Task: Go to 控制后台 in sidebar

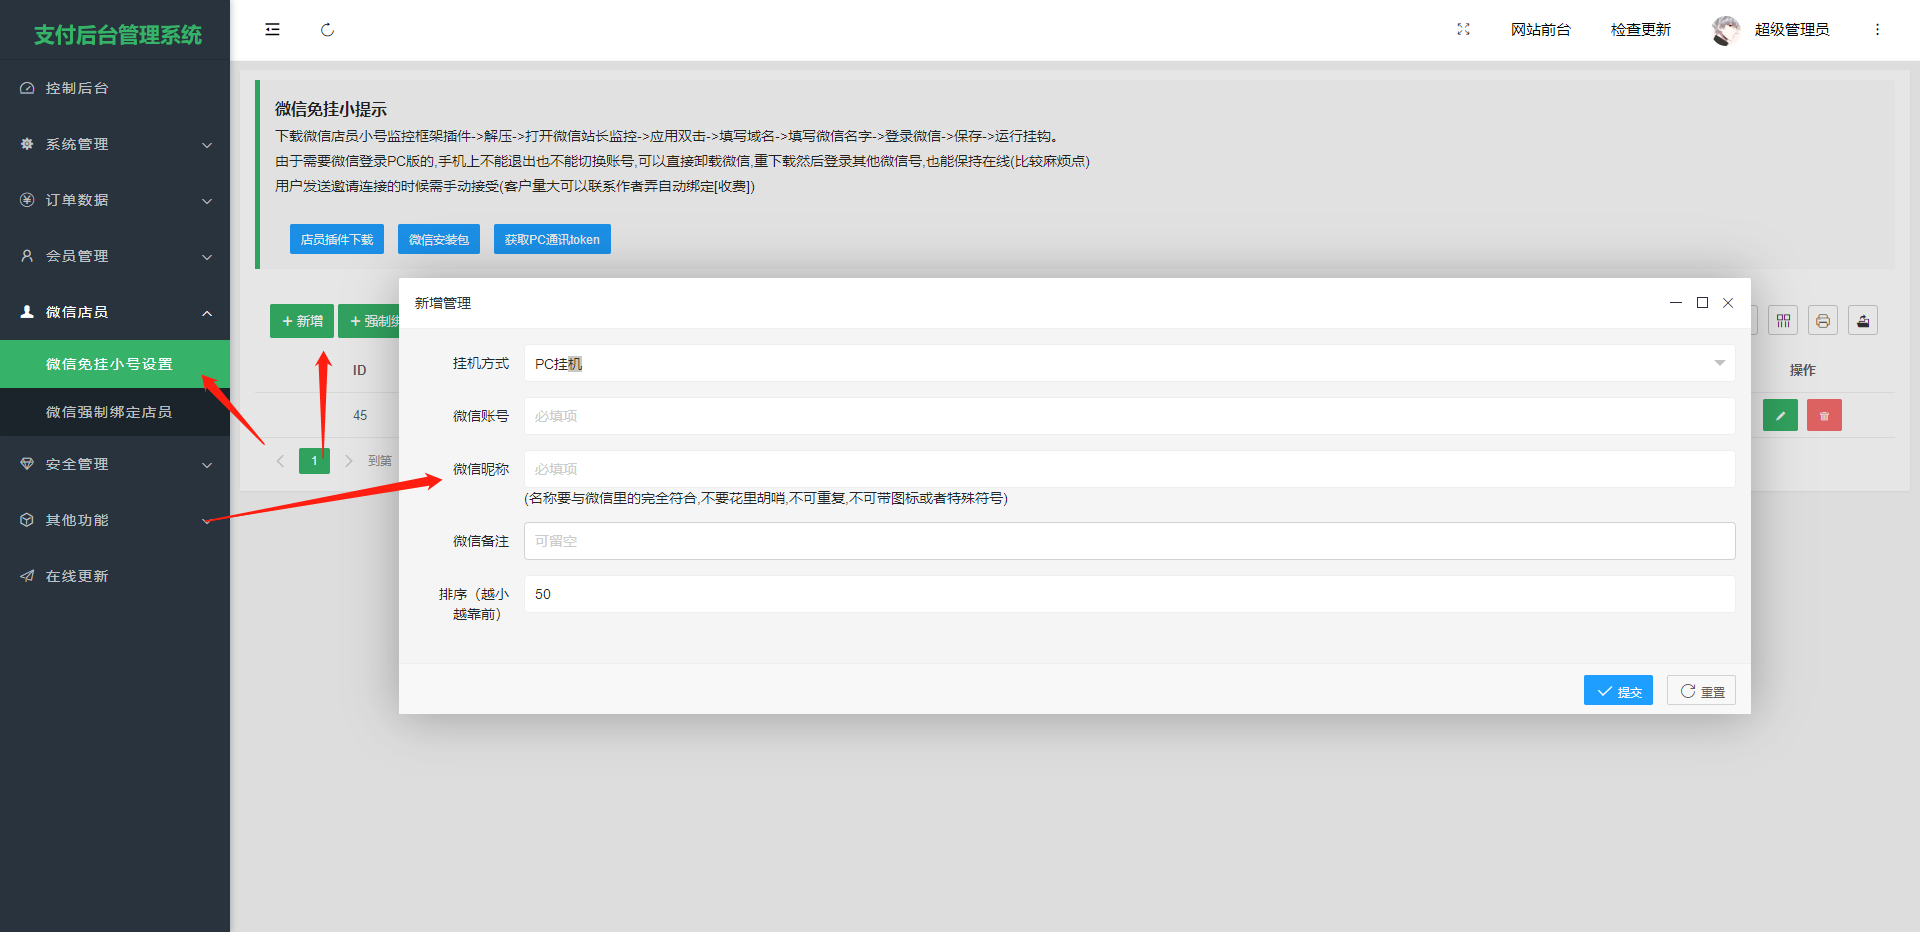Action: [x=77, y=88]
